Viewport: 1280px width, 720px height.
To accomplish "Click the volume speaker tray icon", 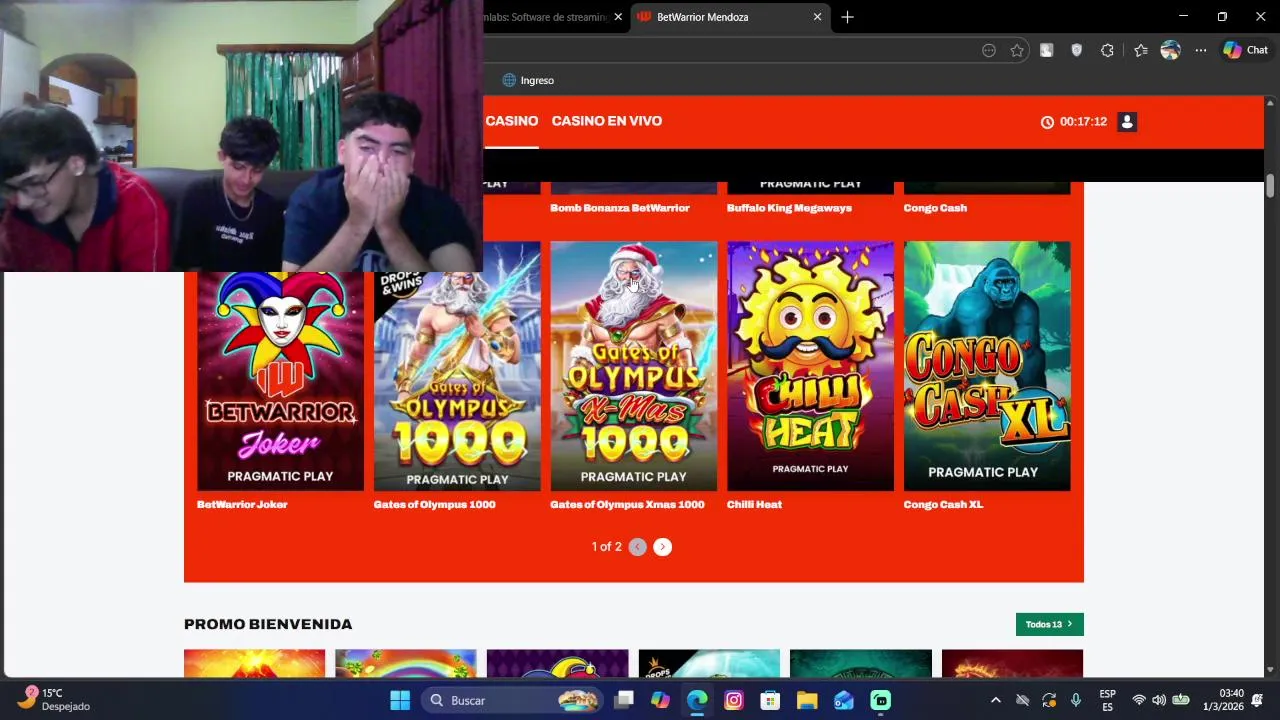I will 1159,701.
